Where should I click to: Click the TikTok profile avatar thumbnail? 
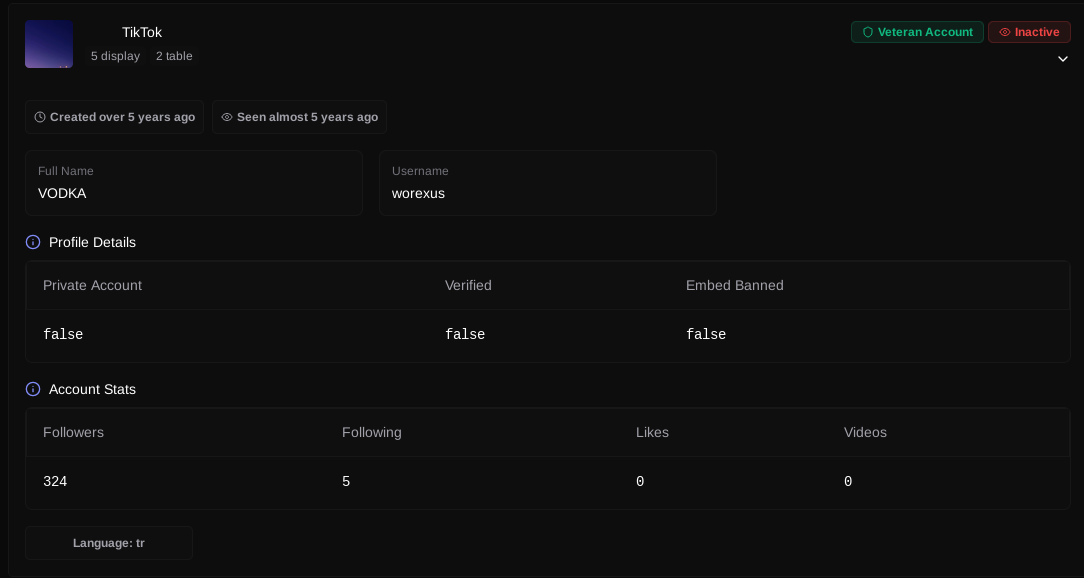pyautogui.click(x=49, y=44)
